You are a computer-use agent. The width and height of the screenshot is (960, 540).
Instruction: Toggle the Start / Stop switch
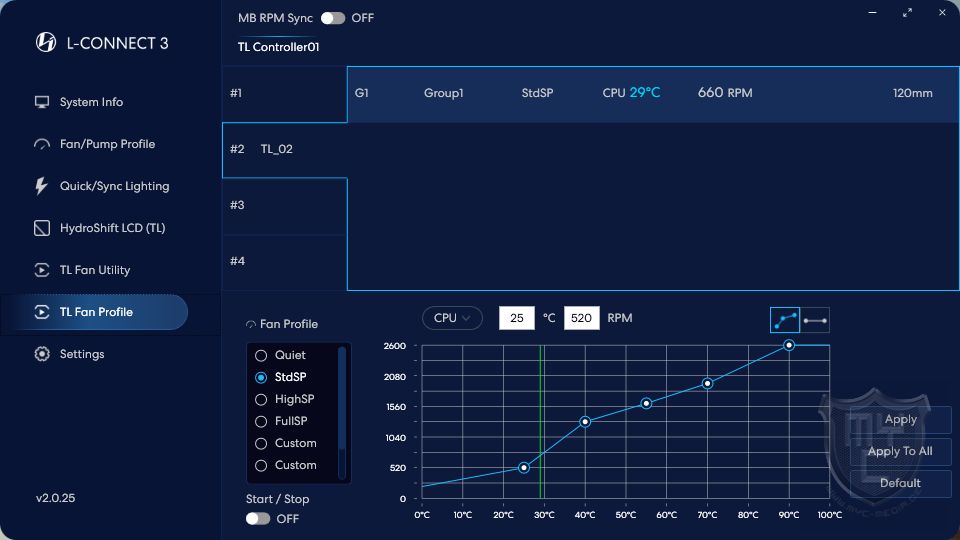click(x=258, y=519)
